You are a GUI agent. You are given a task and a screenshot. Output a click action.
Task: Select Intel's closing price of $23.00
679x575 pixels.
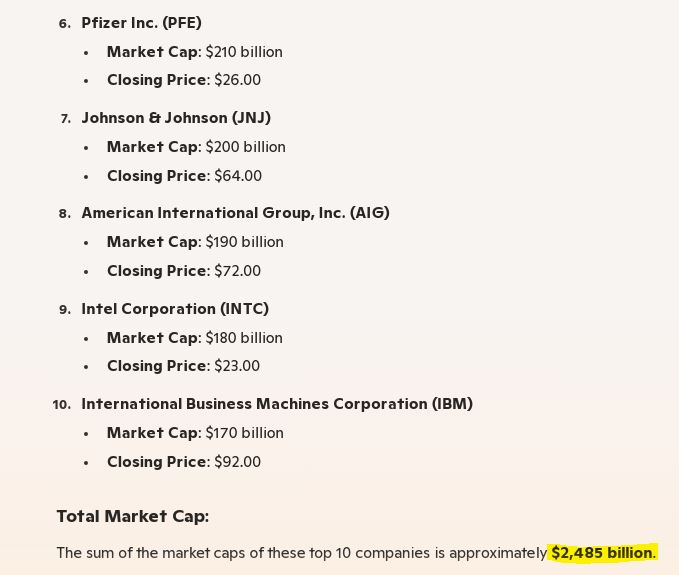183,366
